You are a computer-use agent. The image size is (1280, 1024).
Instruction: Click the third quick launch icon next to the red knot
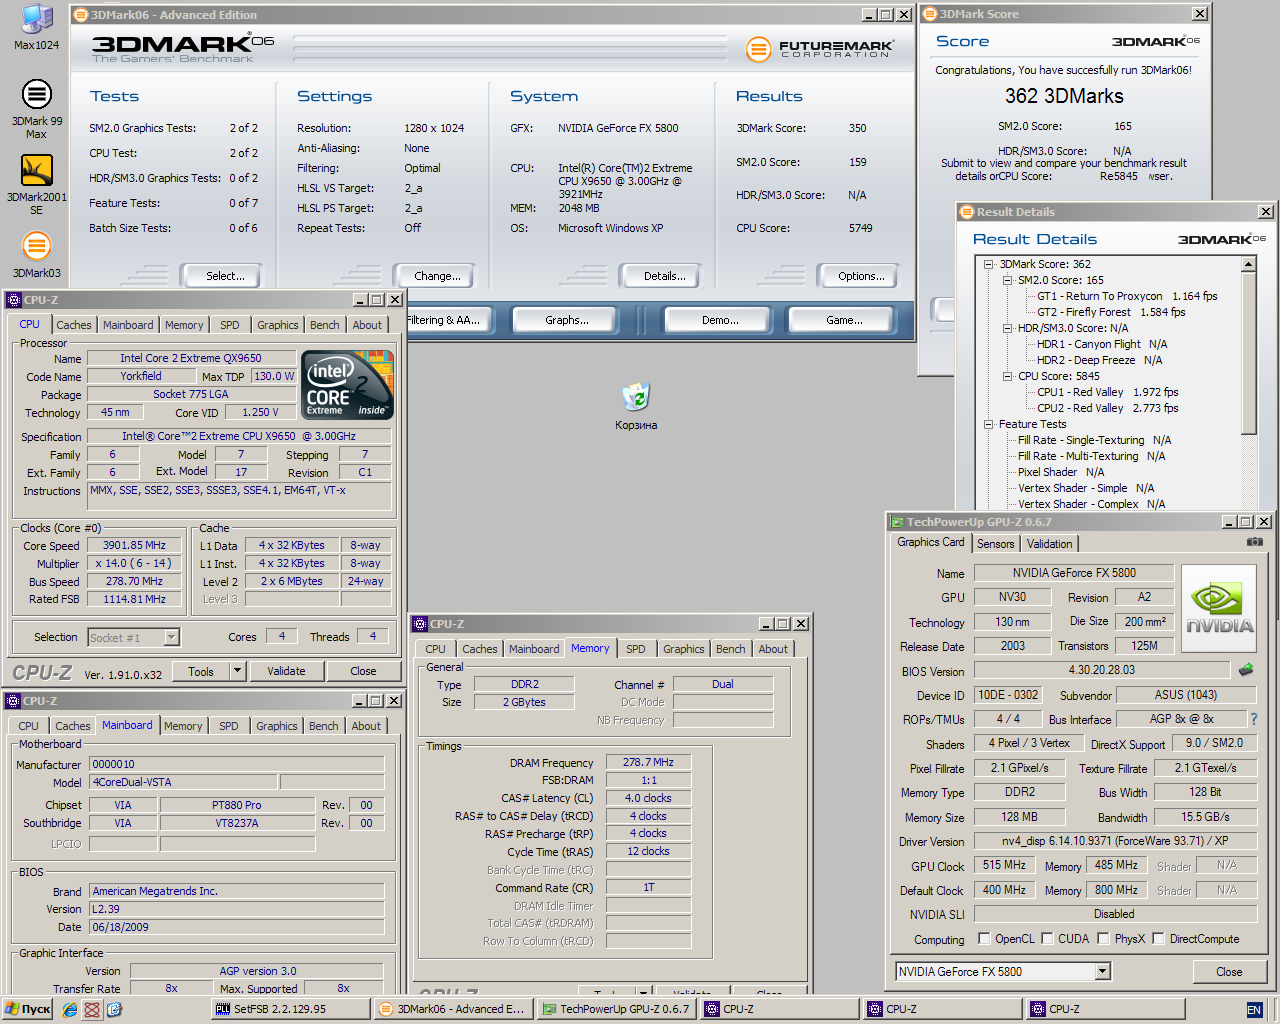pyautogui.click(x=114, y=1009)
